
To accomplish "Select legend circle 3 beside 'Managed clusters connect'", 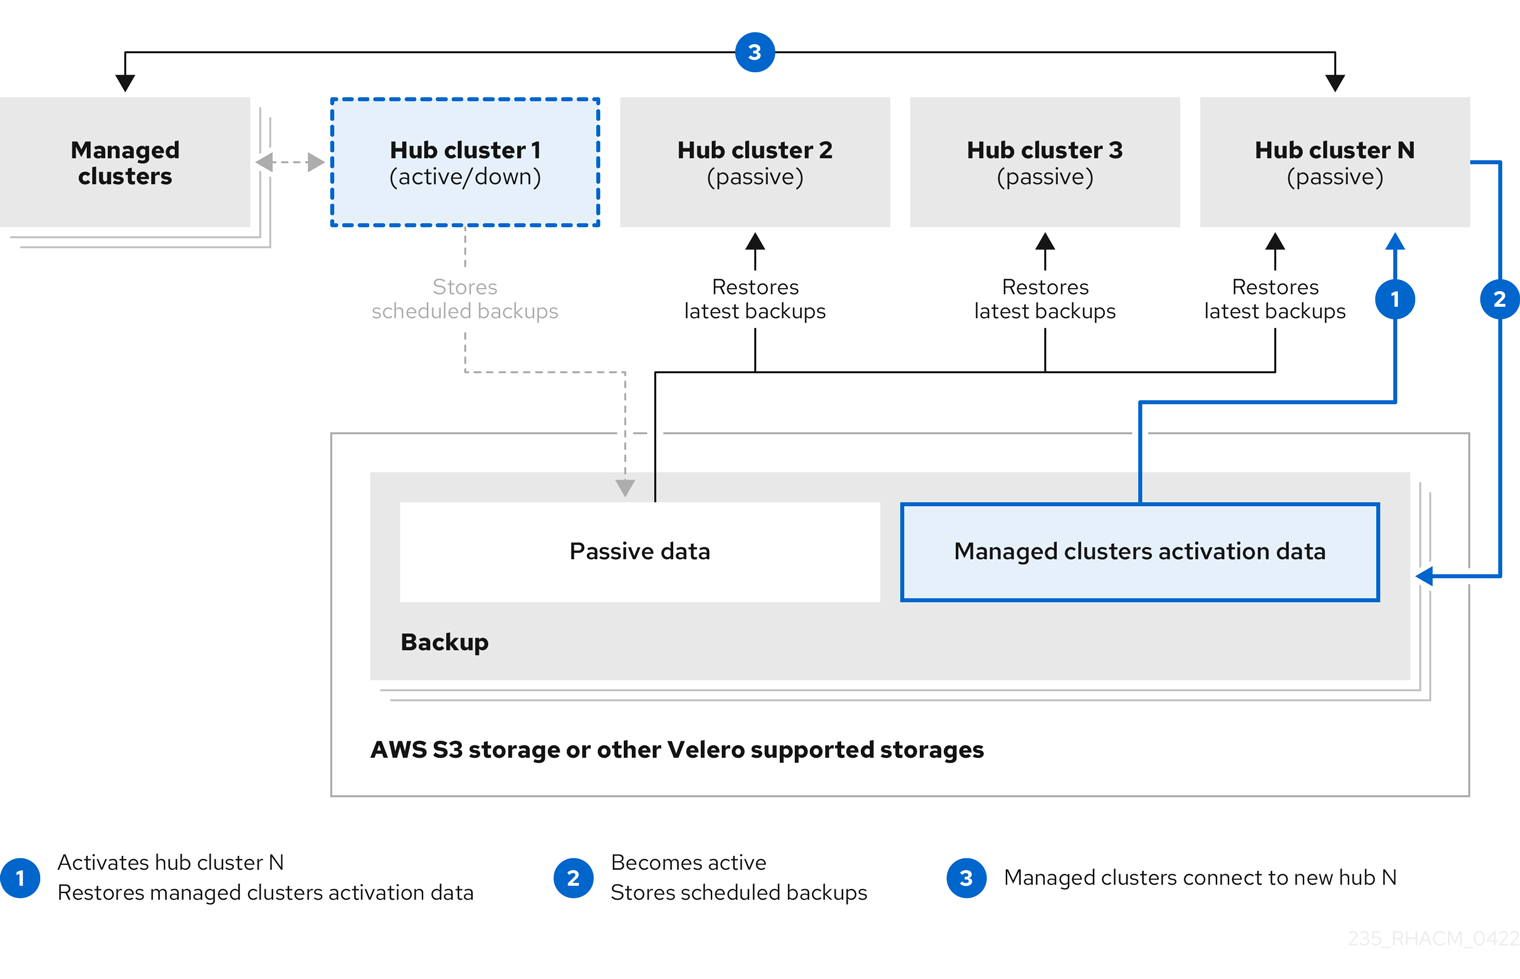I will pyautogui.click(x=966, y=878).
